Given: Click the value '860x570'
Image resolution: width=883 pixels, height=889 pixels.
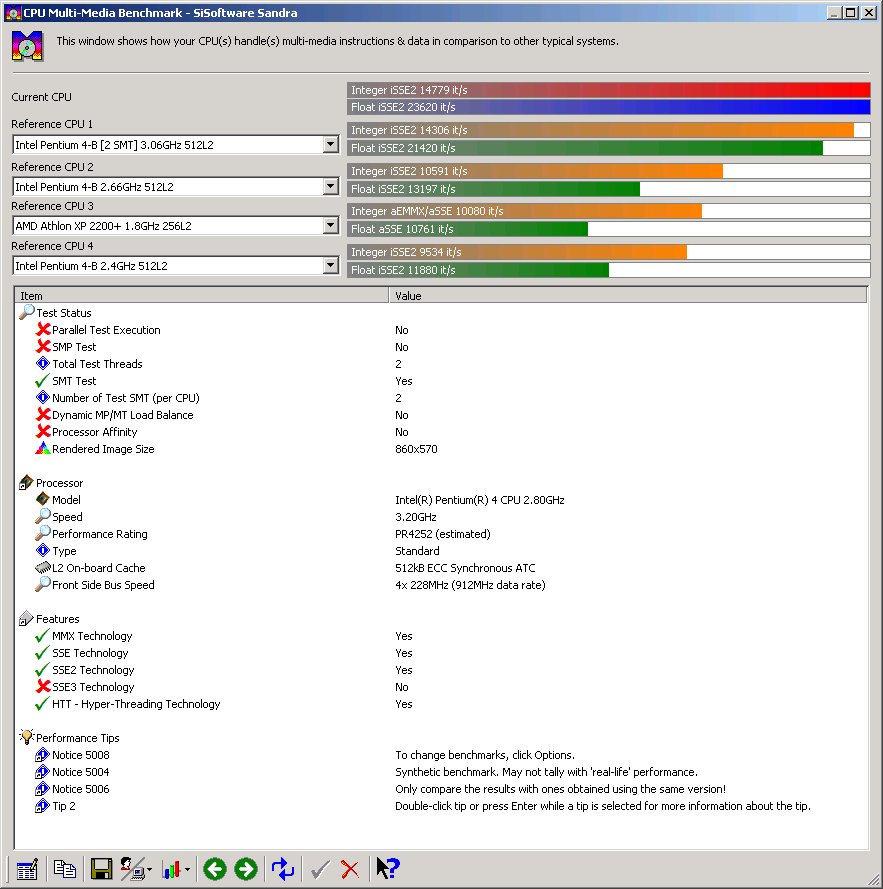Looking at the screenshot, I should [x=416, y=449].
